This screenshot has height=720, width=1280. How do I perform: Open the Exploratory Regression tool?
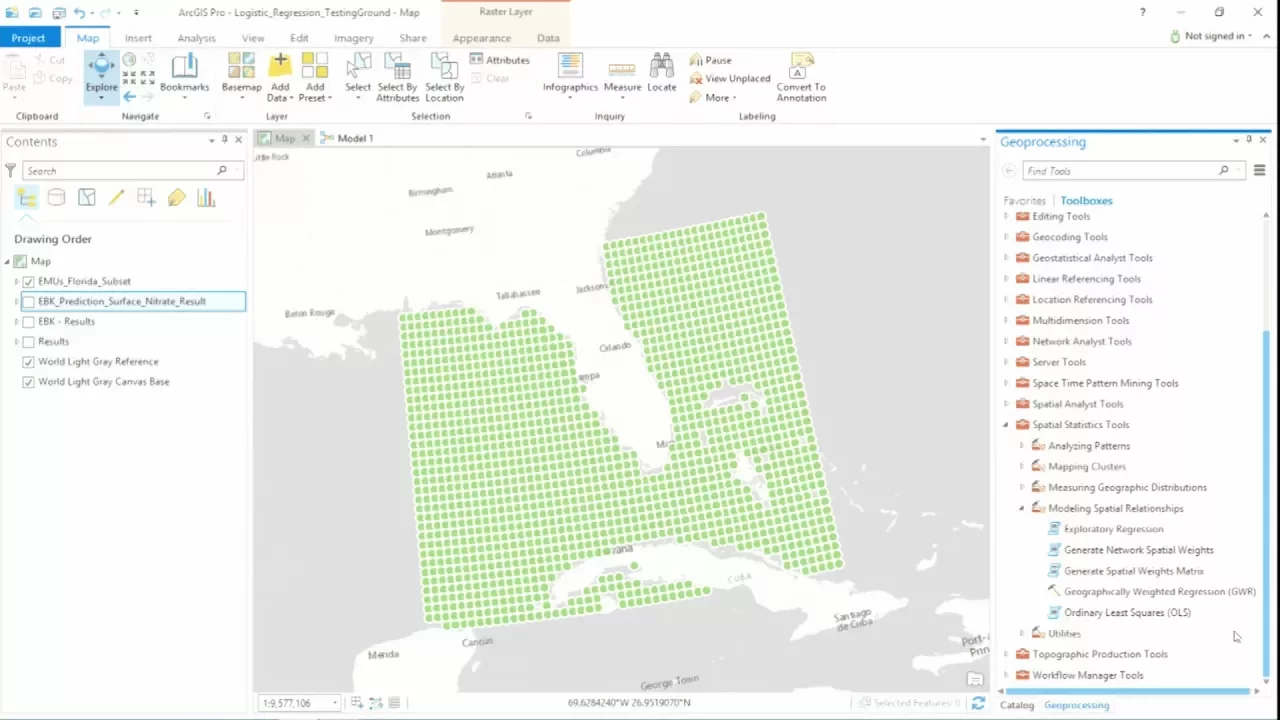pos(1113,529)
